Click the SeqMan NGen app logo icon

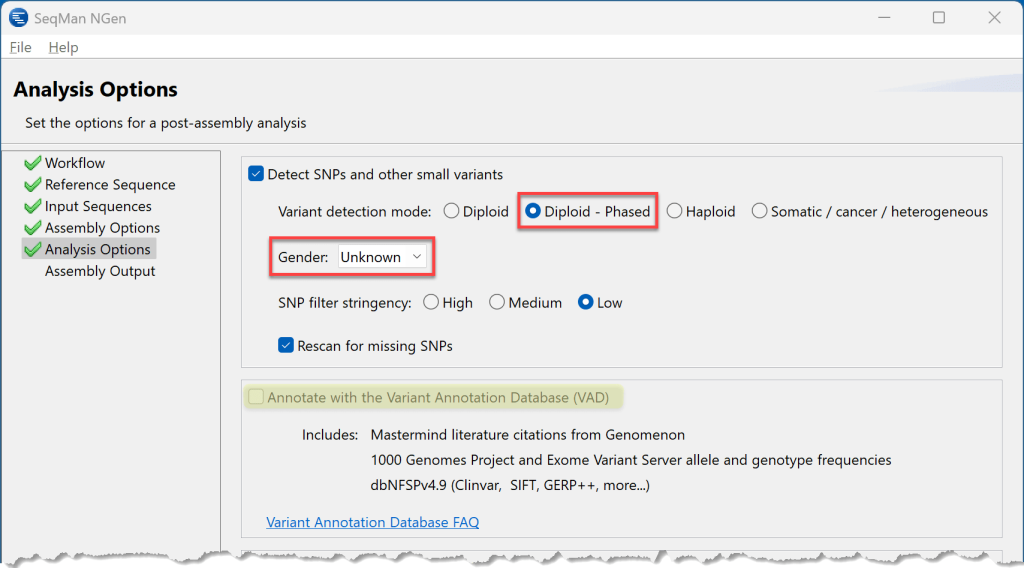[x=18, y=18]
